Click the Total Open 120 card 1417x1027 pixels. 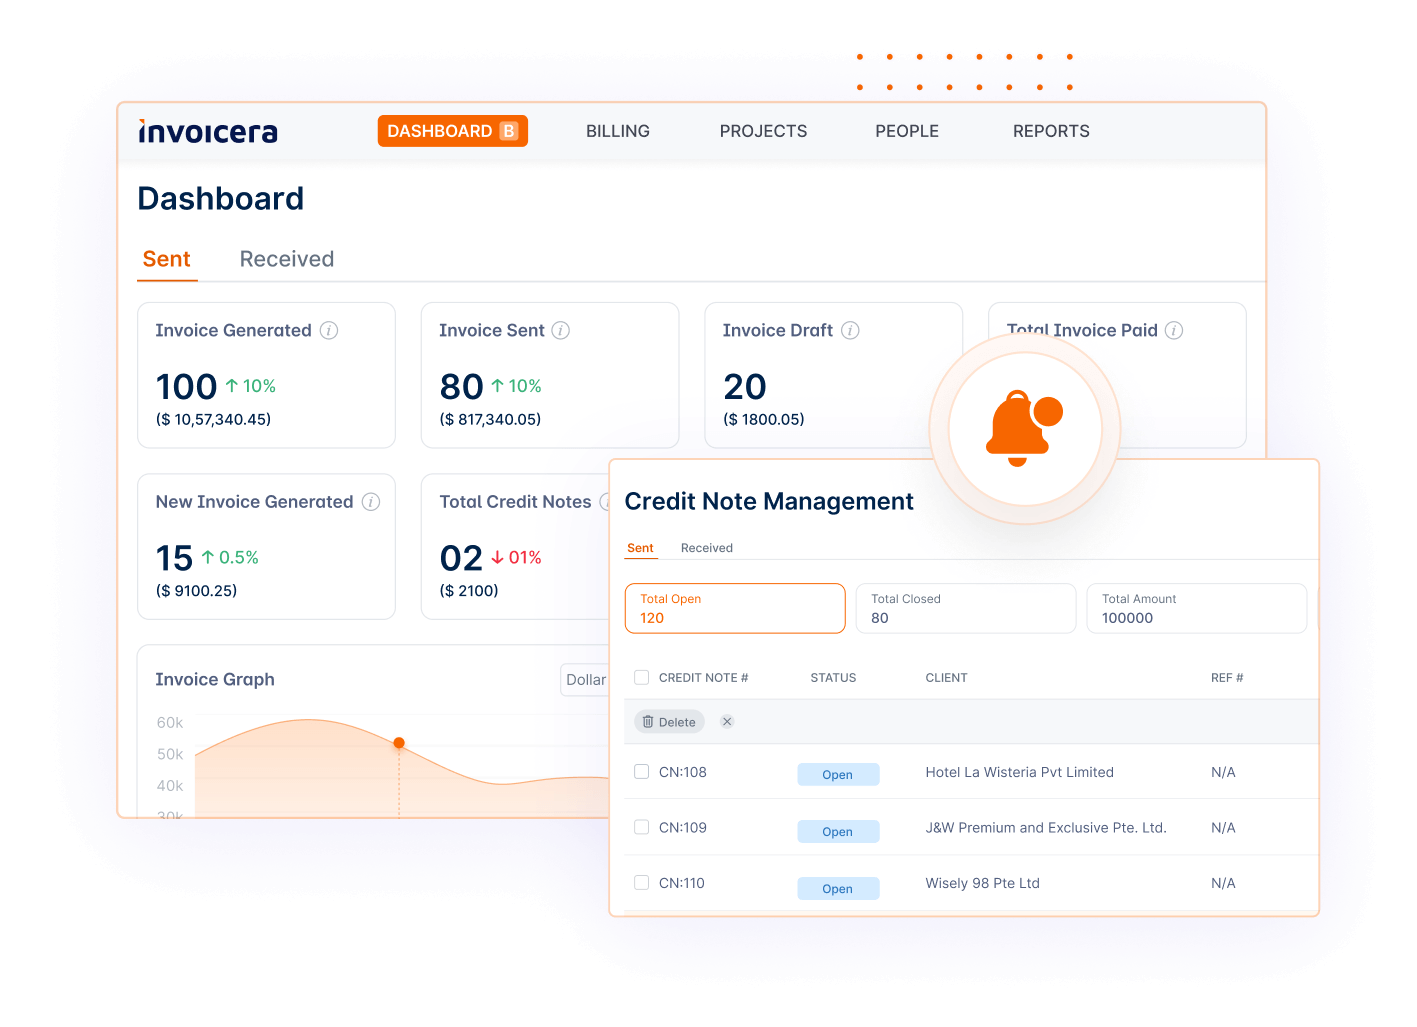(735, 608)
